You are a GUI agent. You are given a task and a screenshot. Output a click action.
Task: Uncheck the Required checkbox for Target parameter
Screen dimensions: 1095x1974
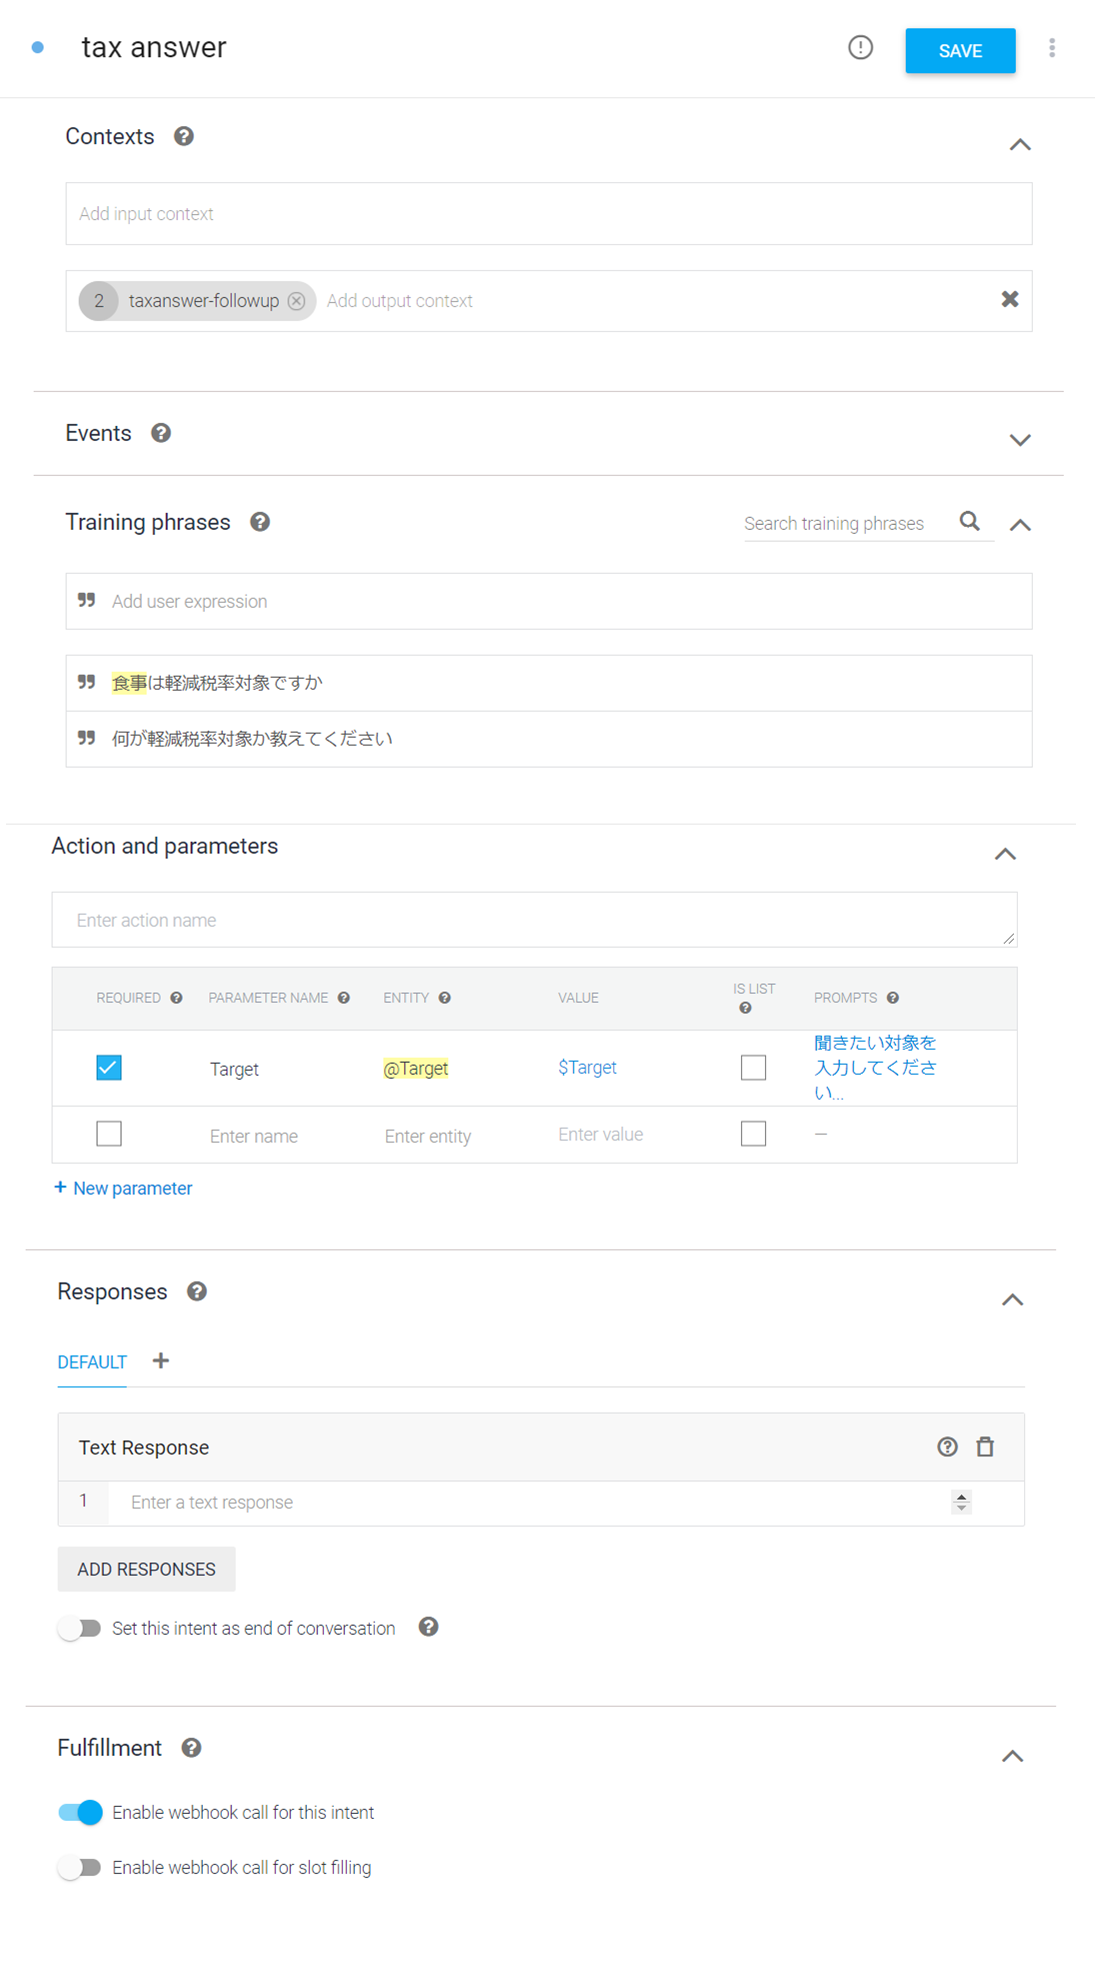[109, 1068]
